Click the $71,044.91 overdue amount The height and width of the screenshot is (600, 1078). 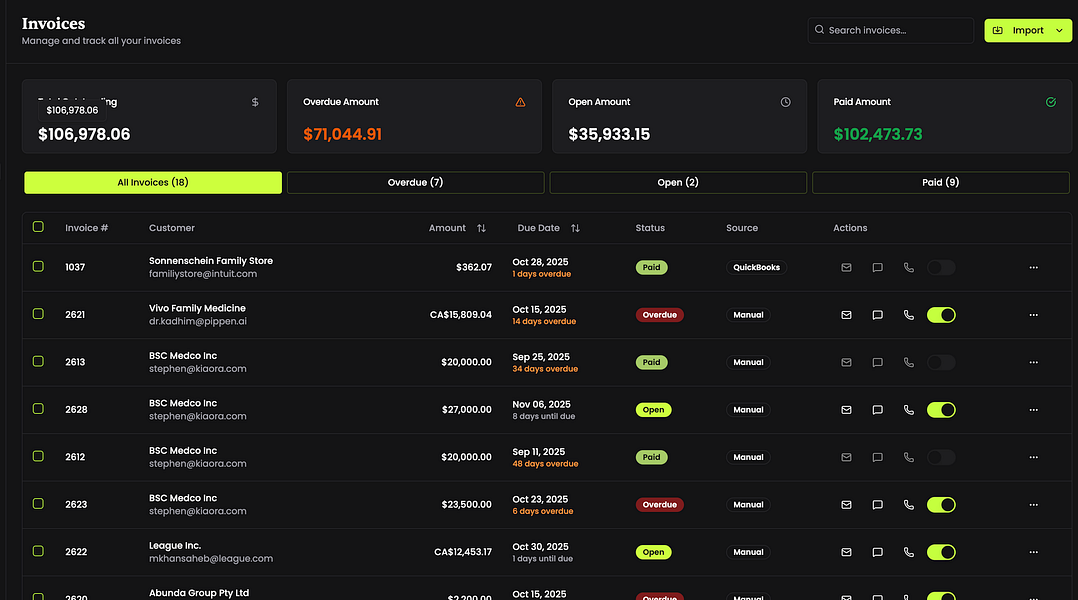click(342, 134)
